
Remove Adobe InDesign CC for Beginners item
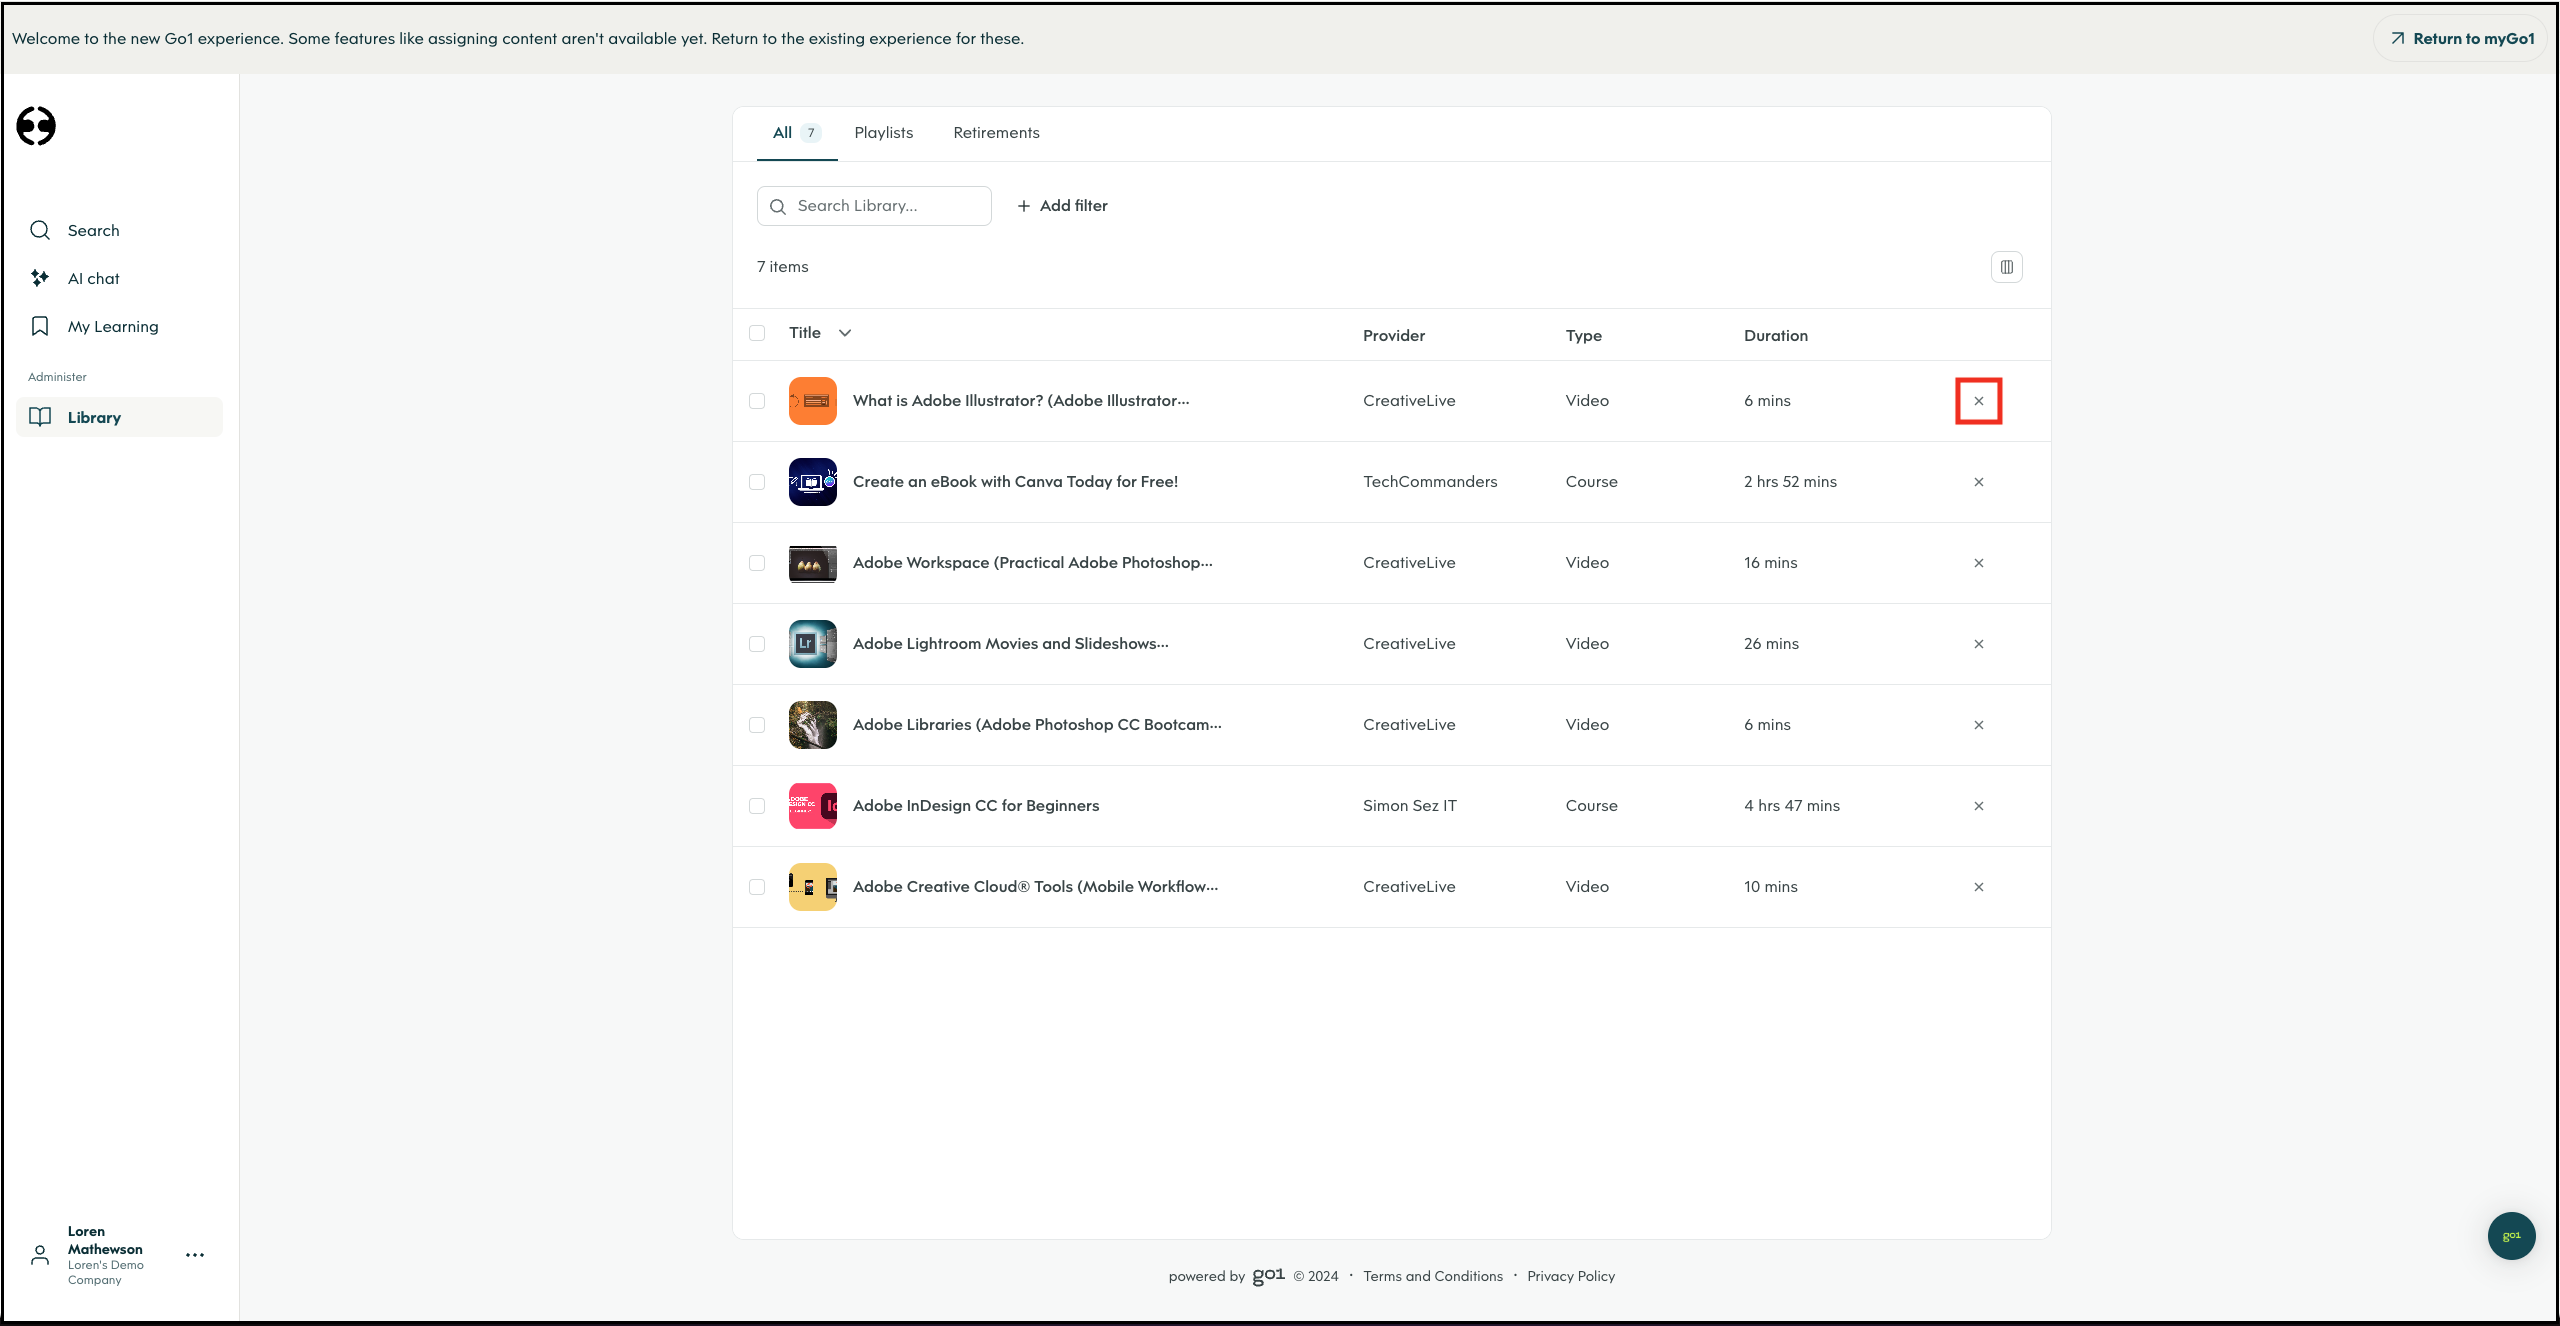click(1978, 806)
